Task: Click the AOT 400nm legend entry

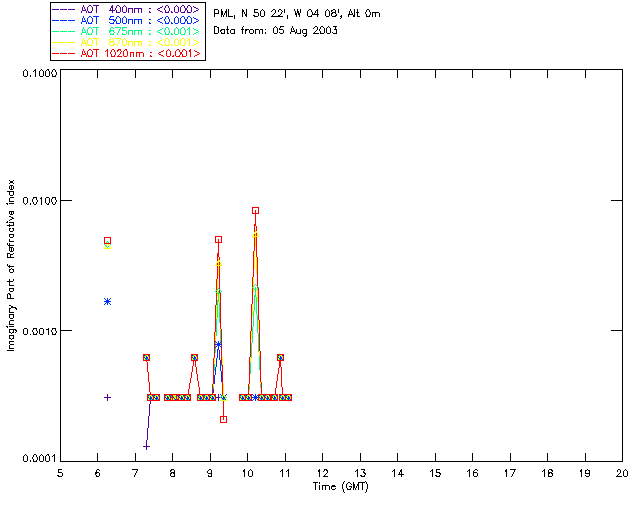Action: click(x=127, y=9)
